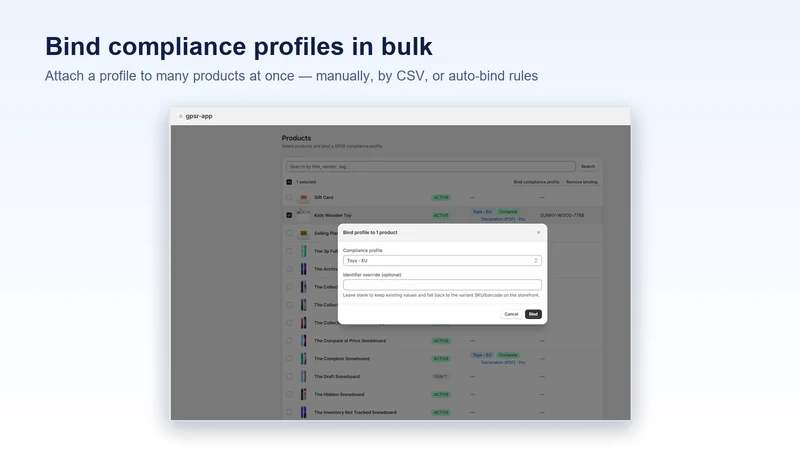Click the Bind compliance profile button
800x450 pixels.
(536, 182)
